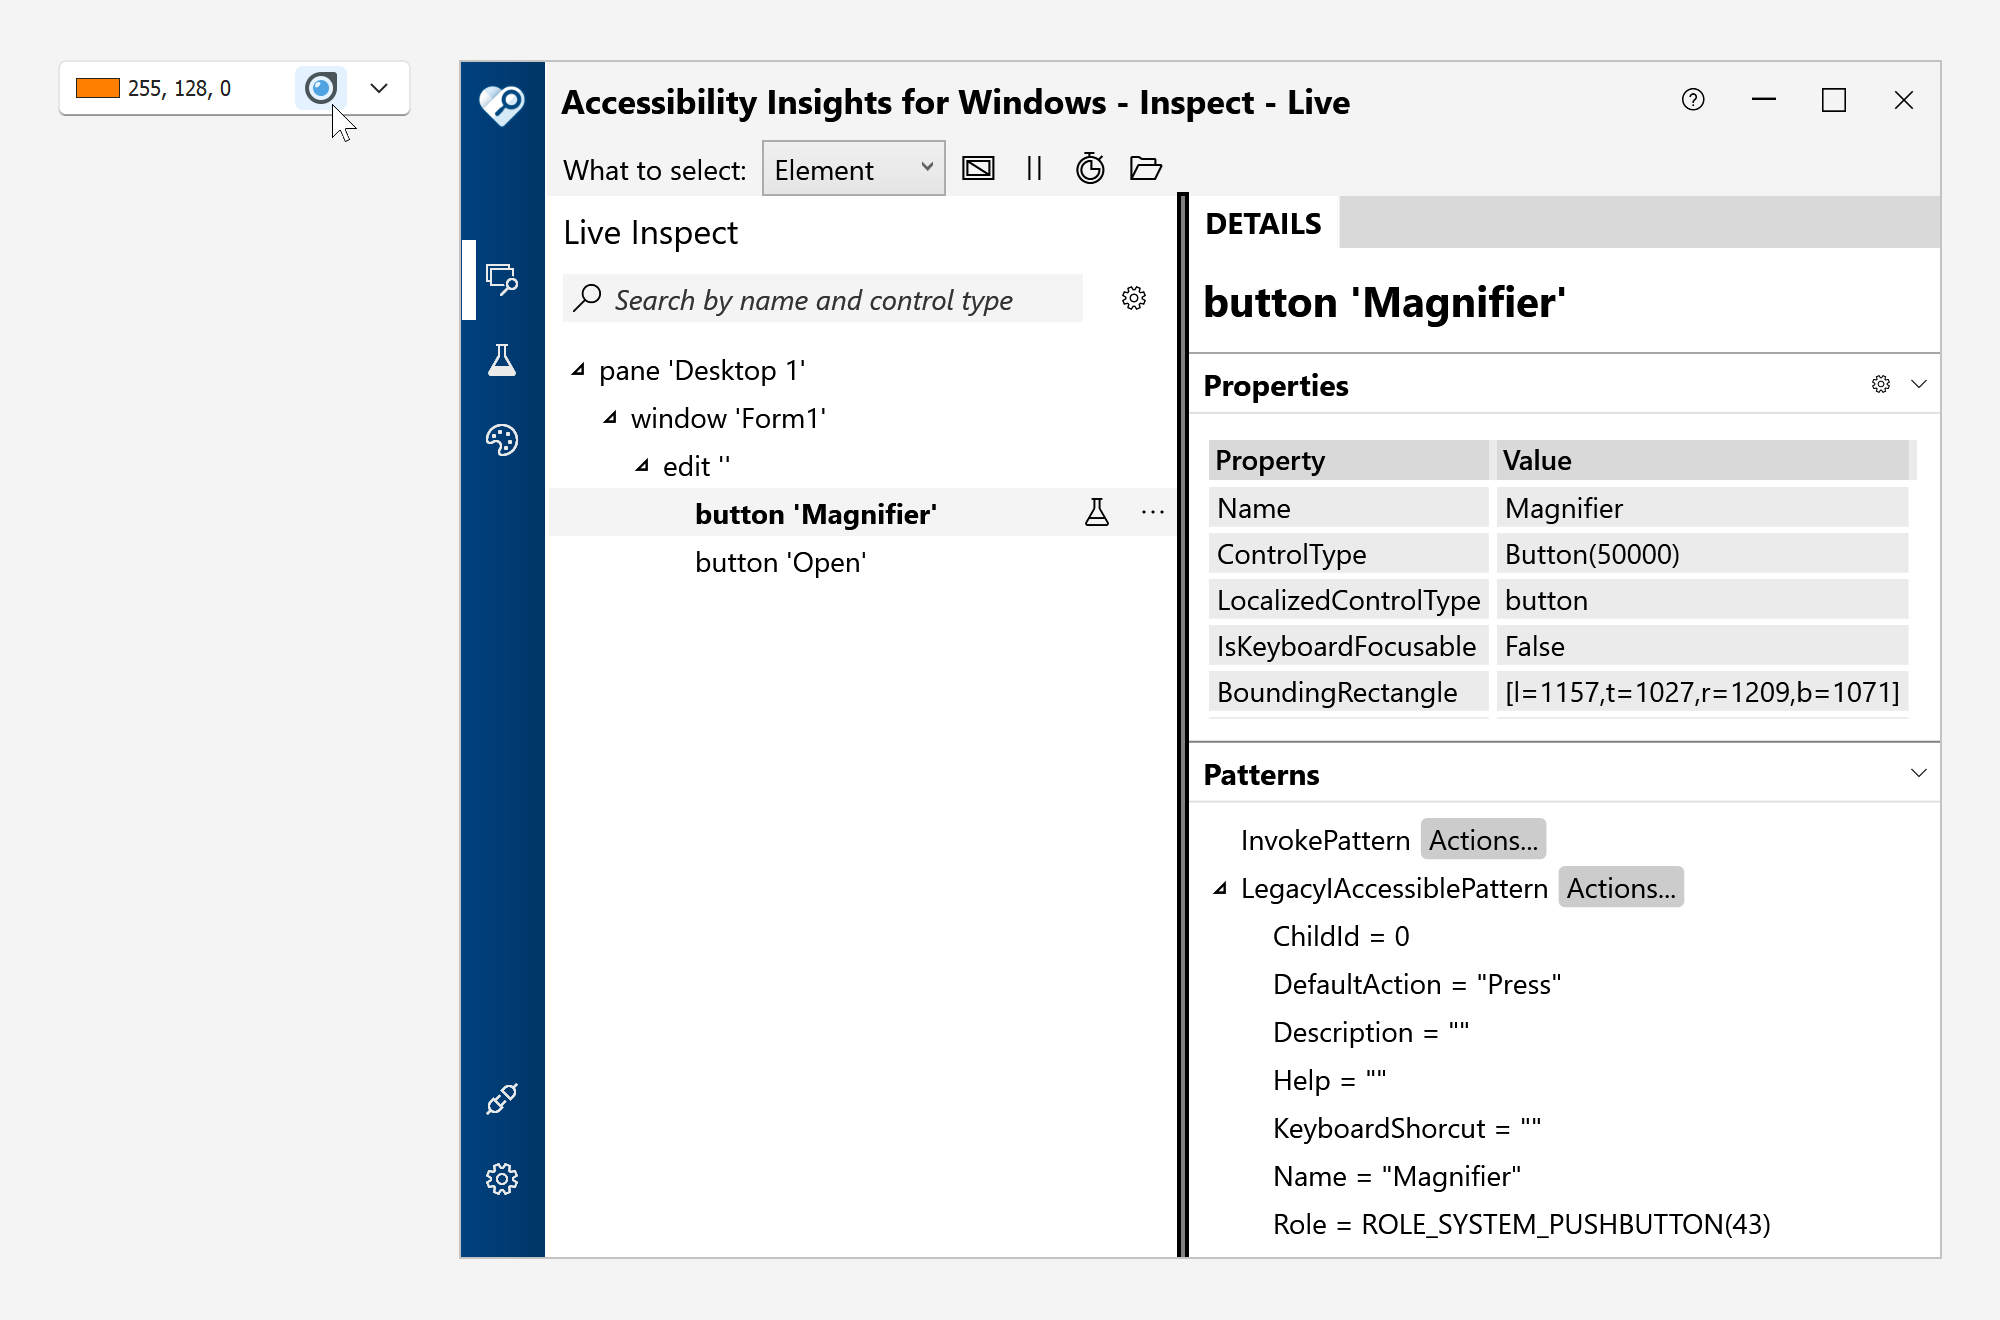Click Actions button next to LegacyIAccessiblePattern
The height and width of the screenshot is (1320, 2000).
(x=1621, y=888)
